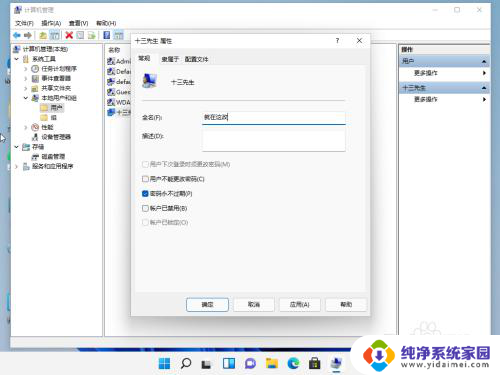Click the Up one level folder icon
The width and height of the screenshot is (500, 375).
(43, 35)
